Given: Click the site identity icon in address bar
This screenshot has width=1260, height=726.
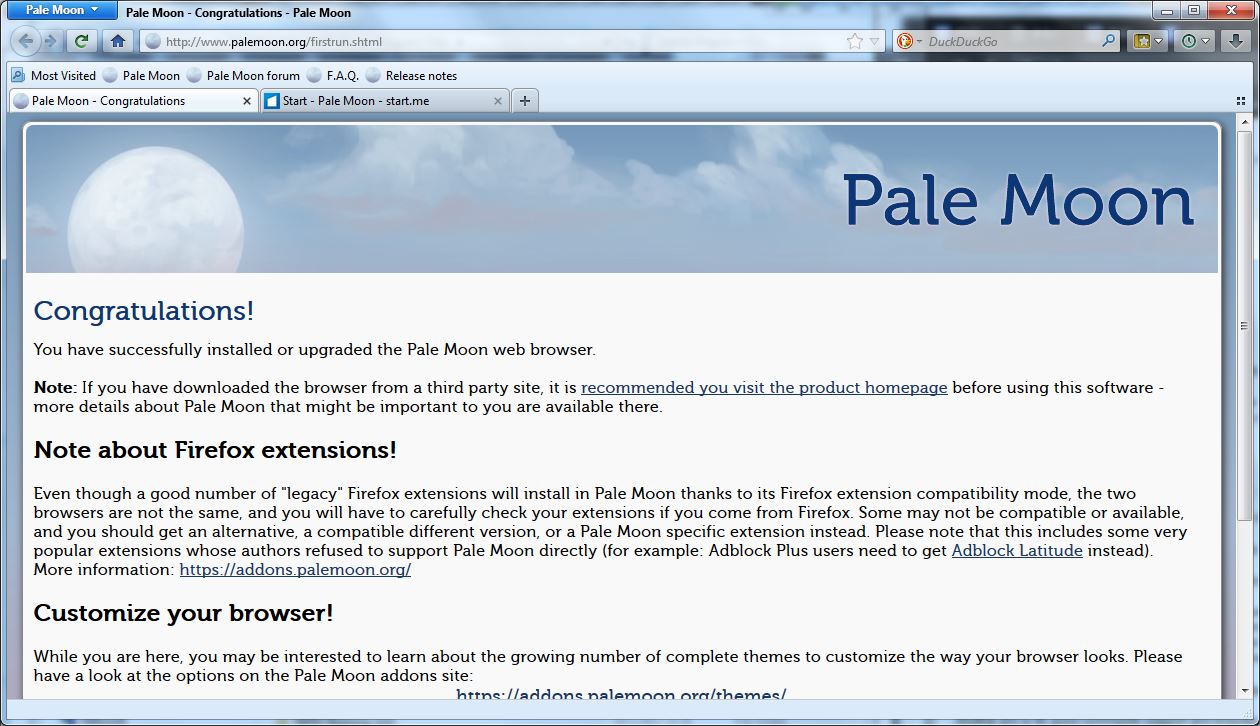Looking at the screenshot, I should click(153, 42).
